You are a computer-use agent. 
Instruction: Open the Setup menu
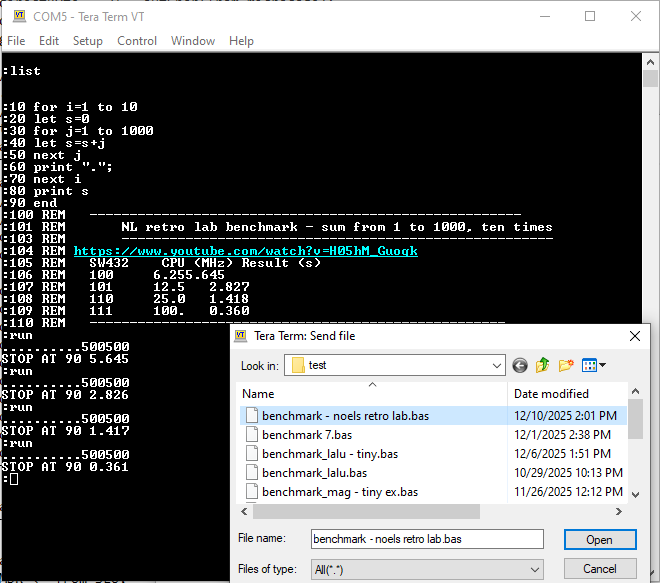[x=87, y=41]
